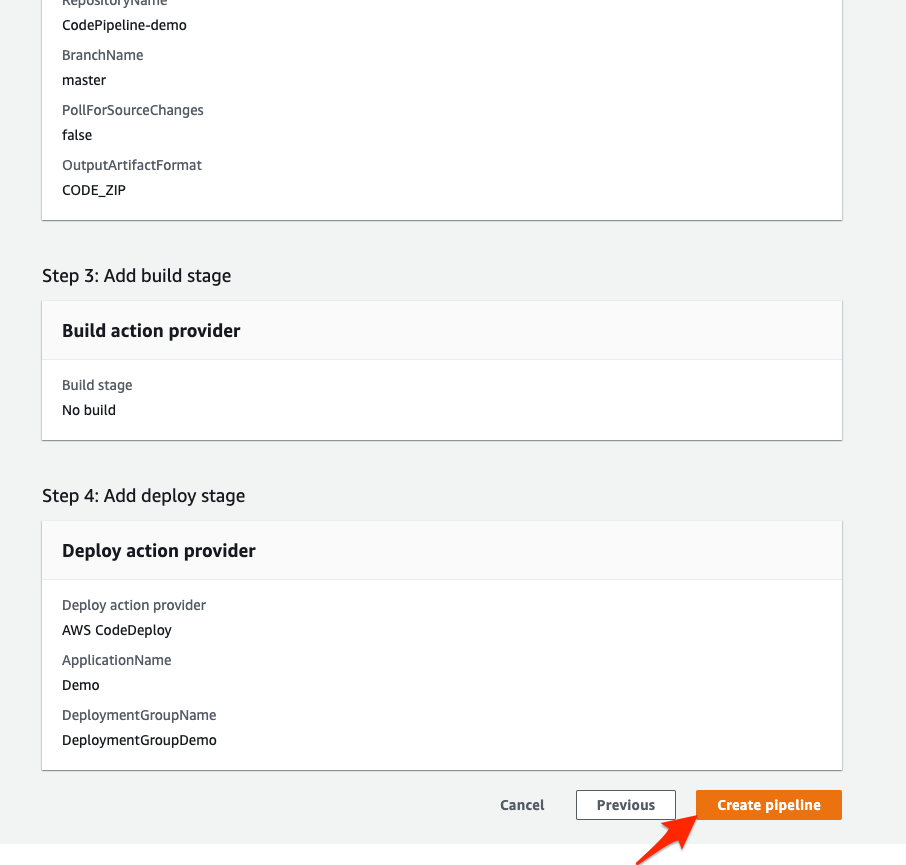Click the ApplicationName field label
Screen dimensions: 906x865
click(116, 660)
